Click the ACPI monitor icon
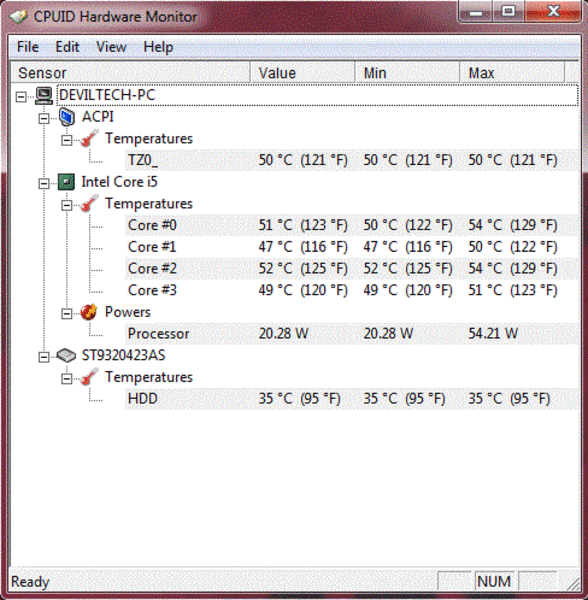This screenshot has width=588, height=600. pos(67,117)
